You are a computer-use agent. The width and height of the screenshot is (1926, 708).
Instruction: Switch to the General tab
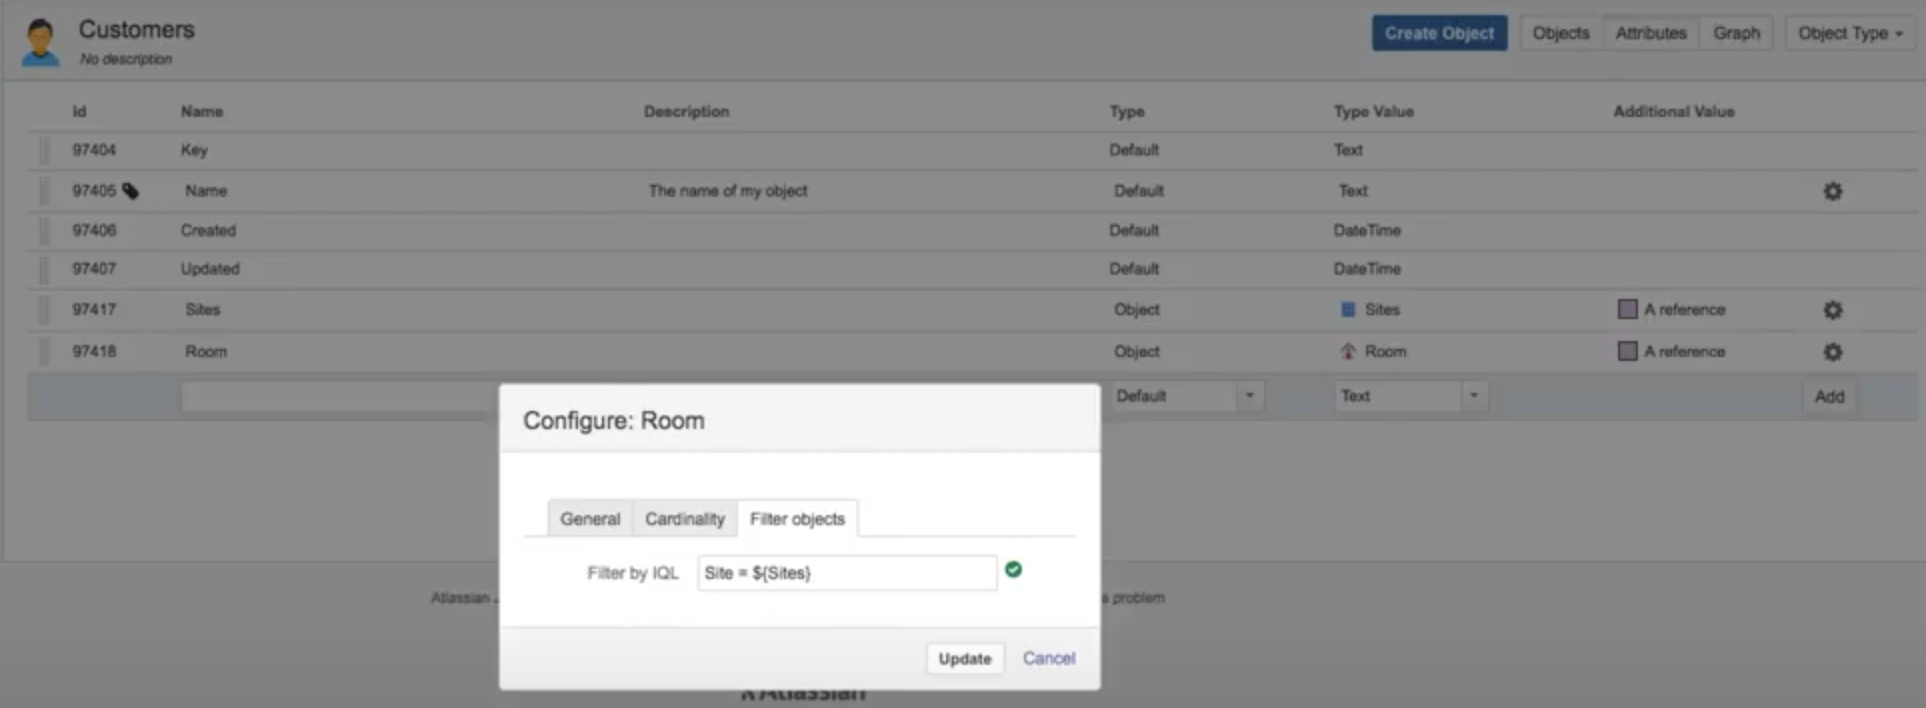[590, 519]
